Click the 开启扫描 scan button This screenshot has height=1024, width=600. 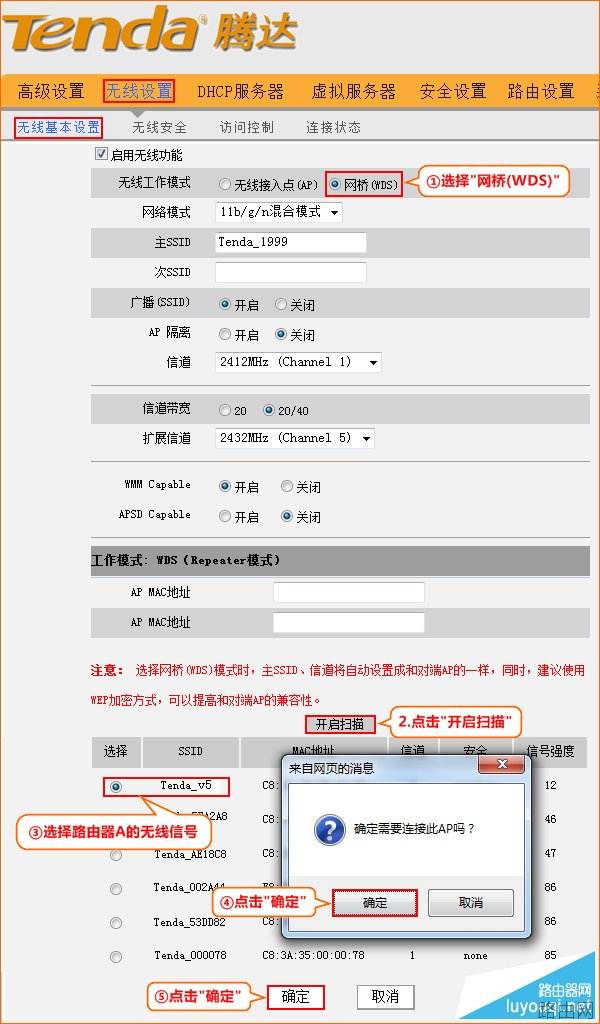(x=340, y=724)
